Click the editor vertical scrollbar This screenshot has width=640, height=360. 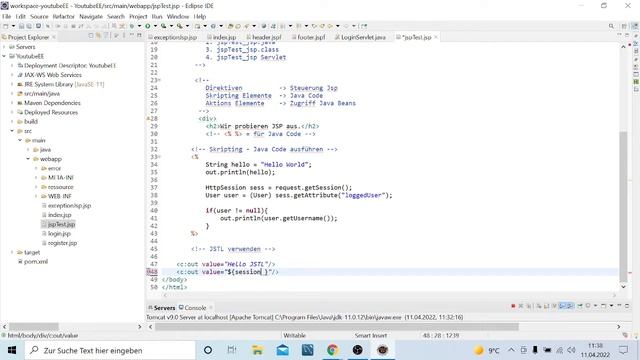point(623,206)
